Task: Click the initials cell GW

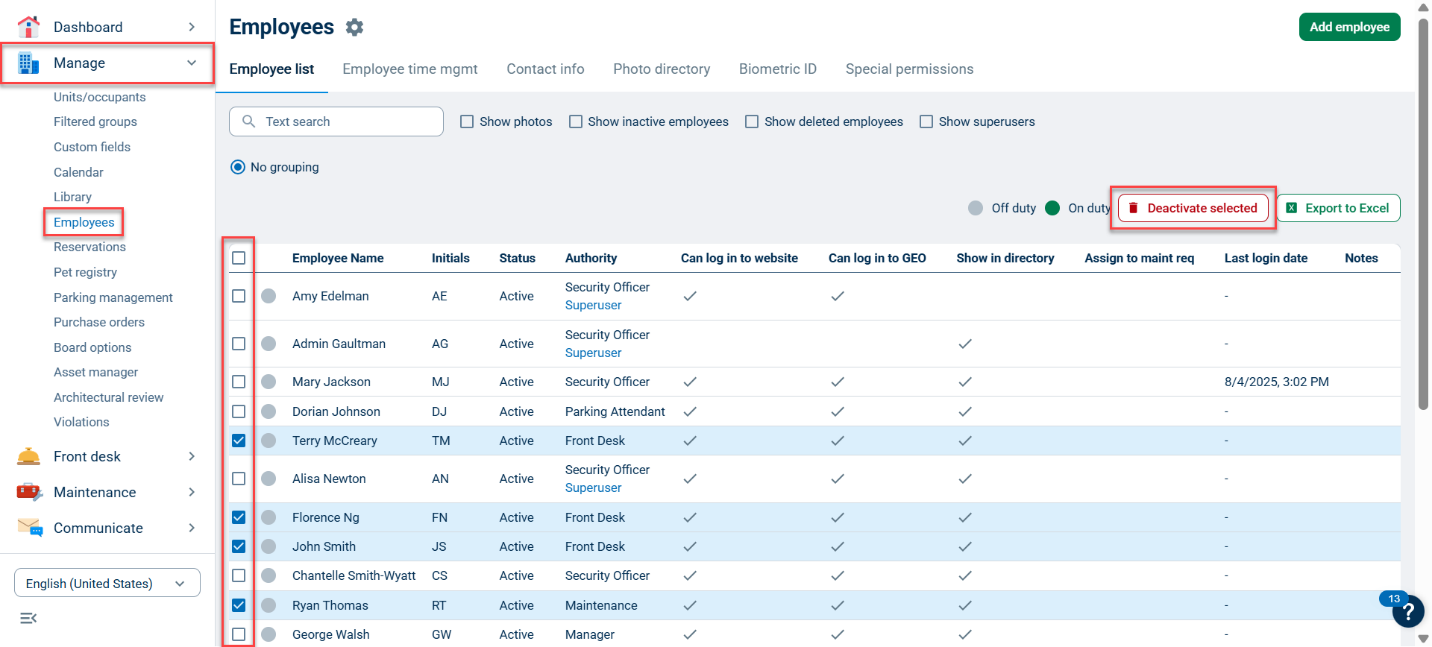Action: (x=442, y=634)
